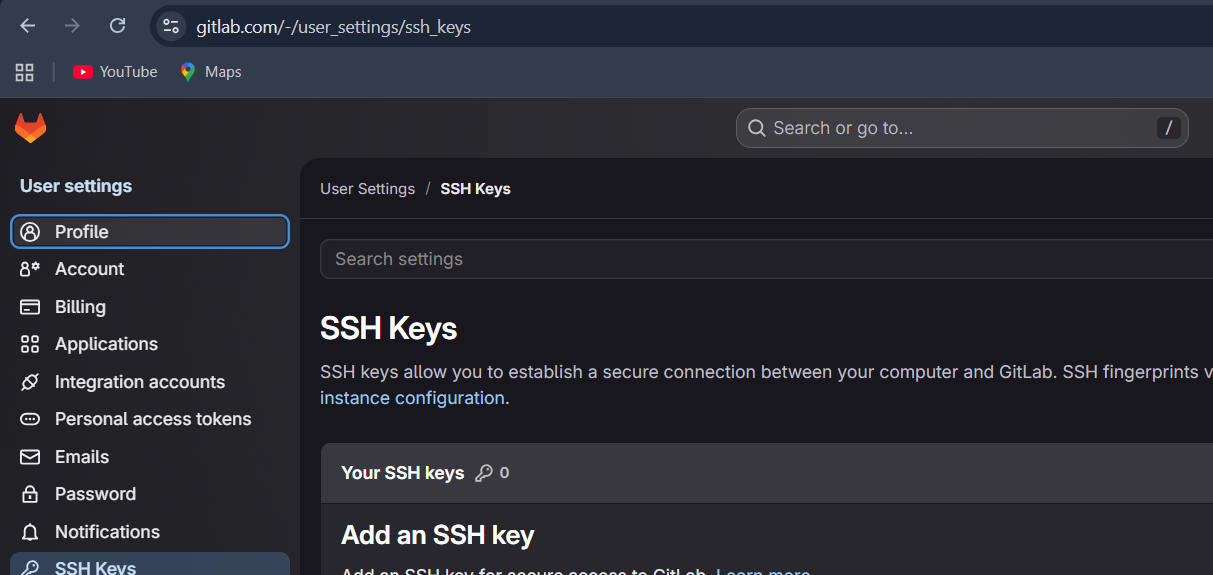The width and height of the screenshot is (1213, 575).
Task: Click the Your SSH keys heading
Action: pos(402,473)
